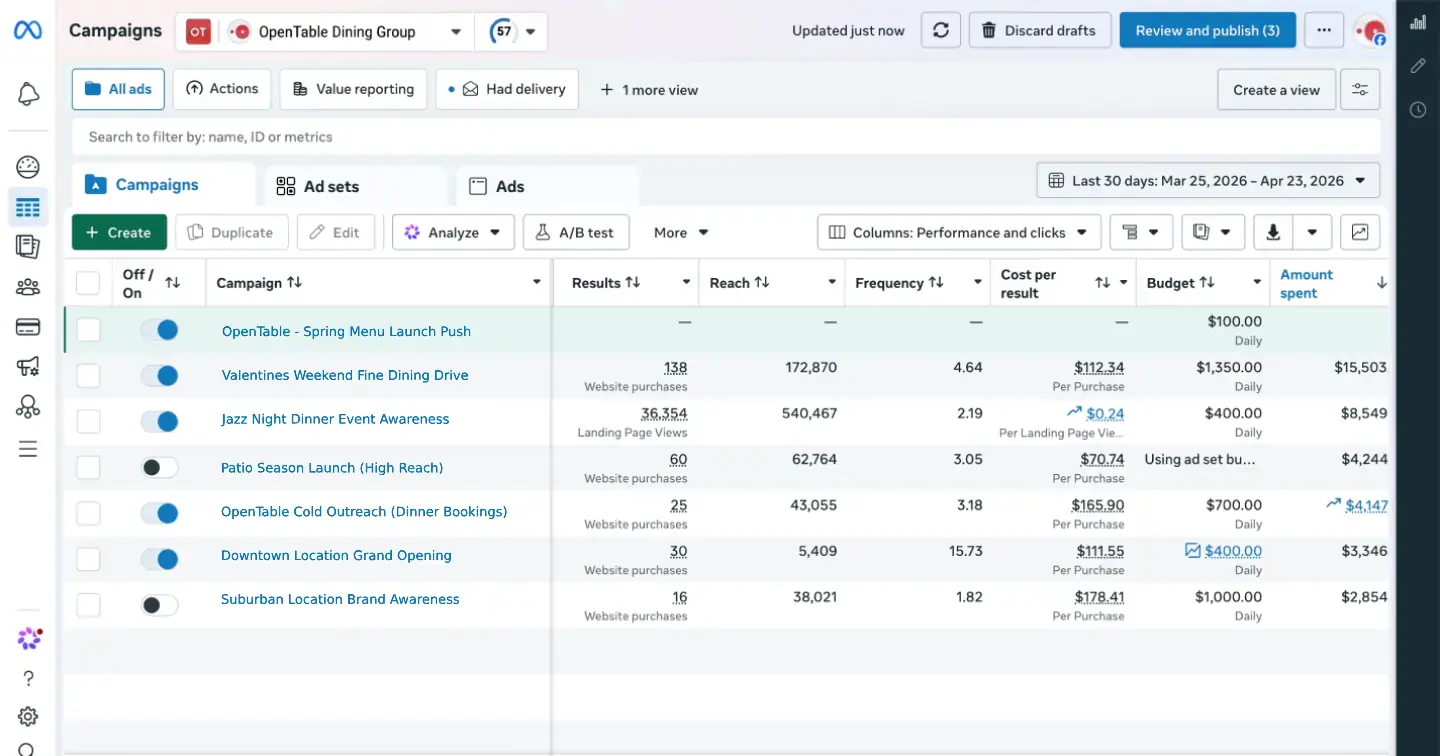Switch to the Ad sets tab
1440x756 pixels.
click(x=354, y=187)
